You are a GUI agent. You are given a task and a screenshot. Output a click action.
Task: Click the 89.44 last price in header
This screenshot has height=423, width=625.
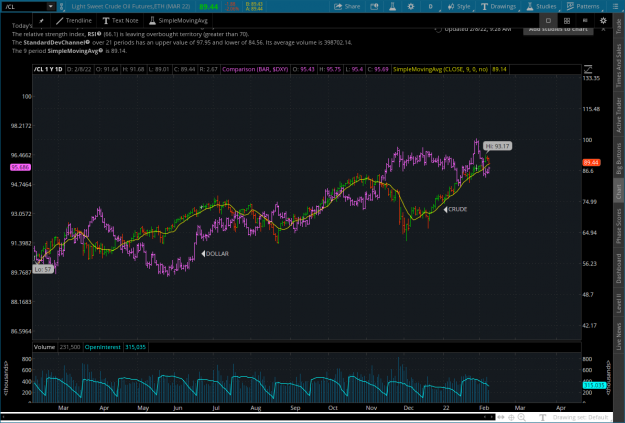(208, 7)
